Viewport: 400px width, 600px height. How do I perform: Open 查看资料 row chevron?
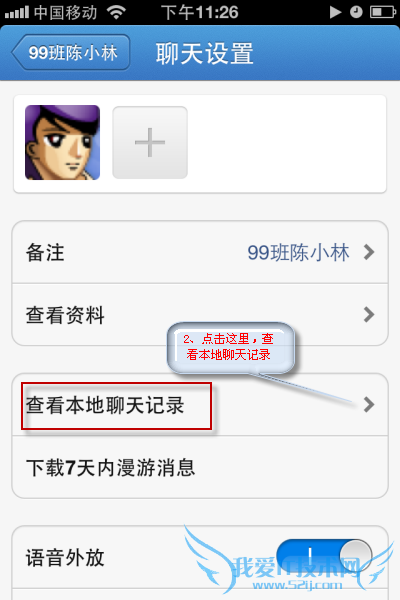coord(369,315)
